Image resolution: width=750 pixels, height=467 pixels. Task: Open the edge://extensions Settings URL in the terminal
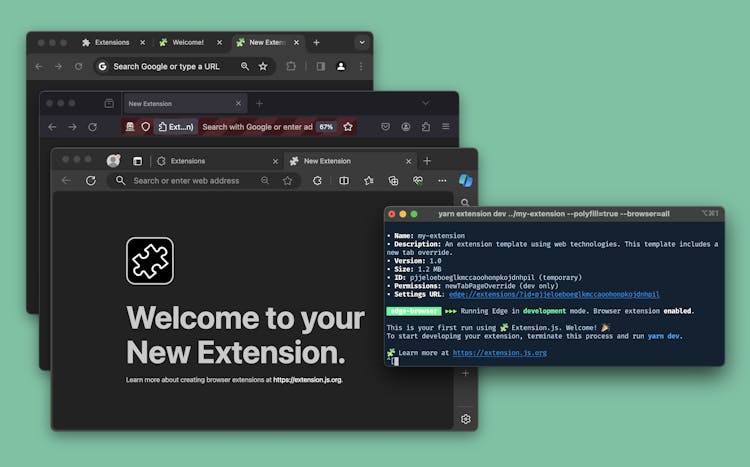pyautogui.click(x=554, y=294)
